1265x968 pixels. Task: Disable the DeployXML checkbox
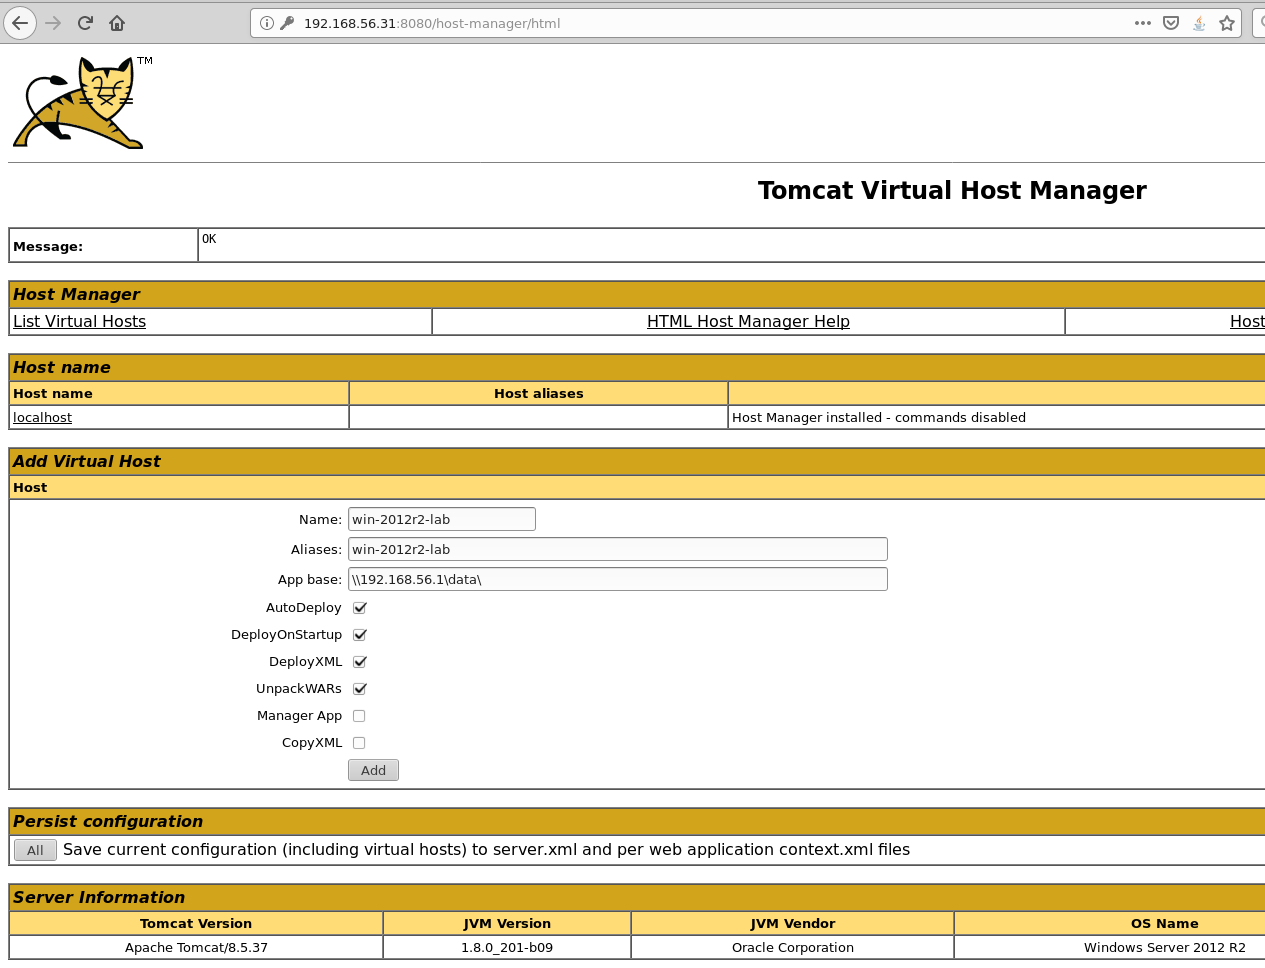360,662
